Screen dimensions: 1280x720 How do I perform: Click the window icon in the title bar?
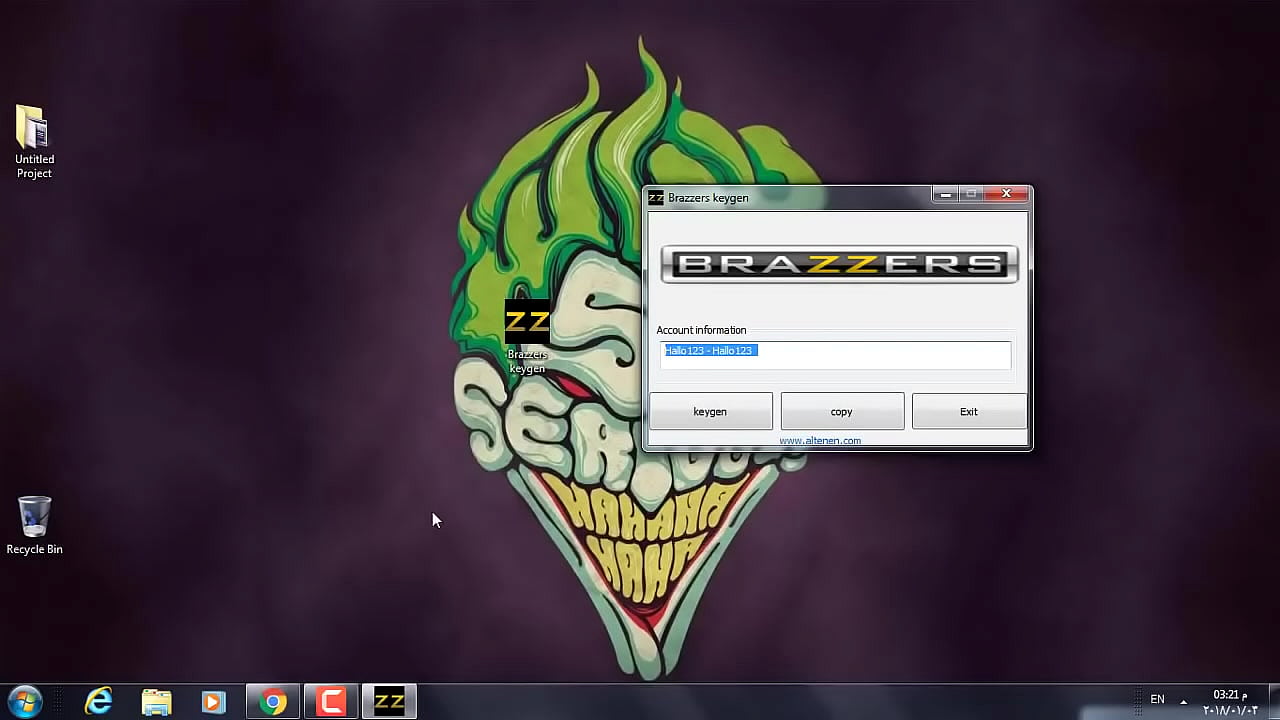(x=656, y=198)
